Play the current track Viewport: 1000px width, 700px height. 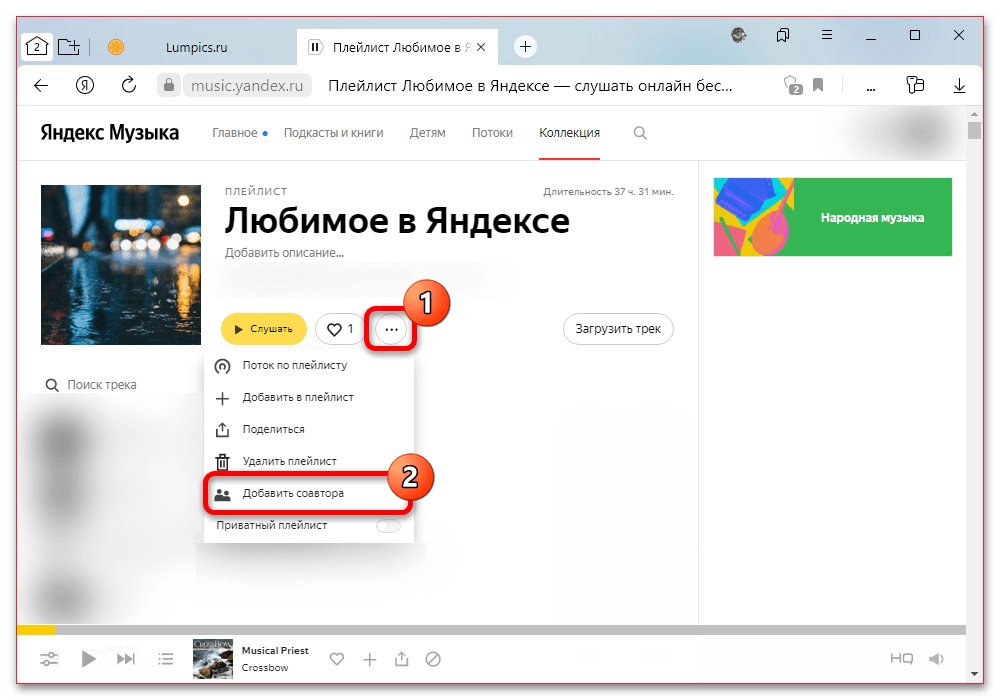(88, 659)
